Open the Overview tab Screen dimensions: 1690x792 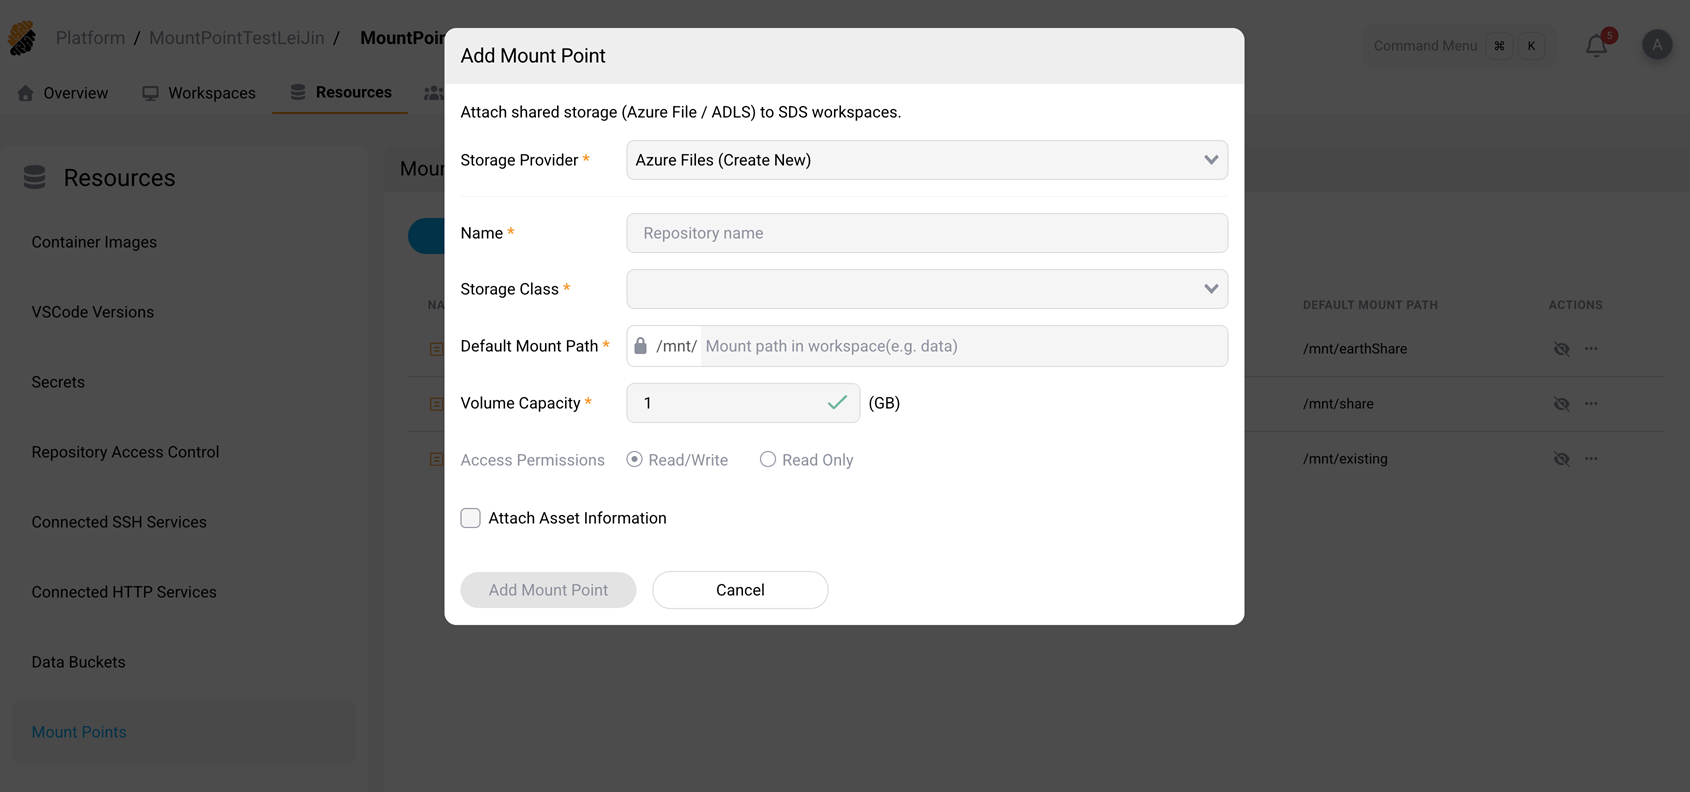tap(63, 93)
